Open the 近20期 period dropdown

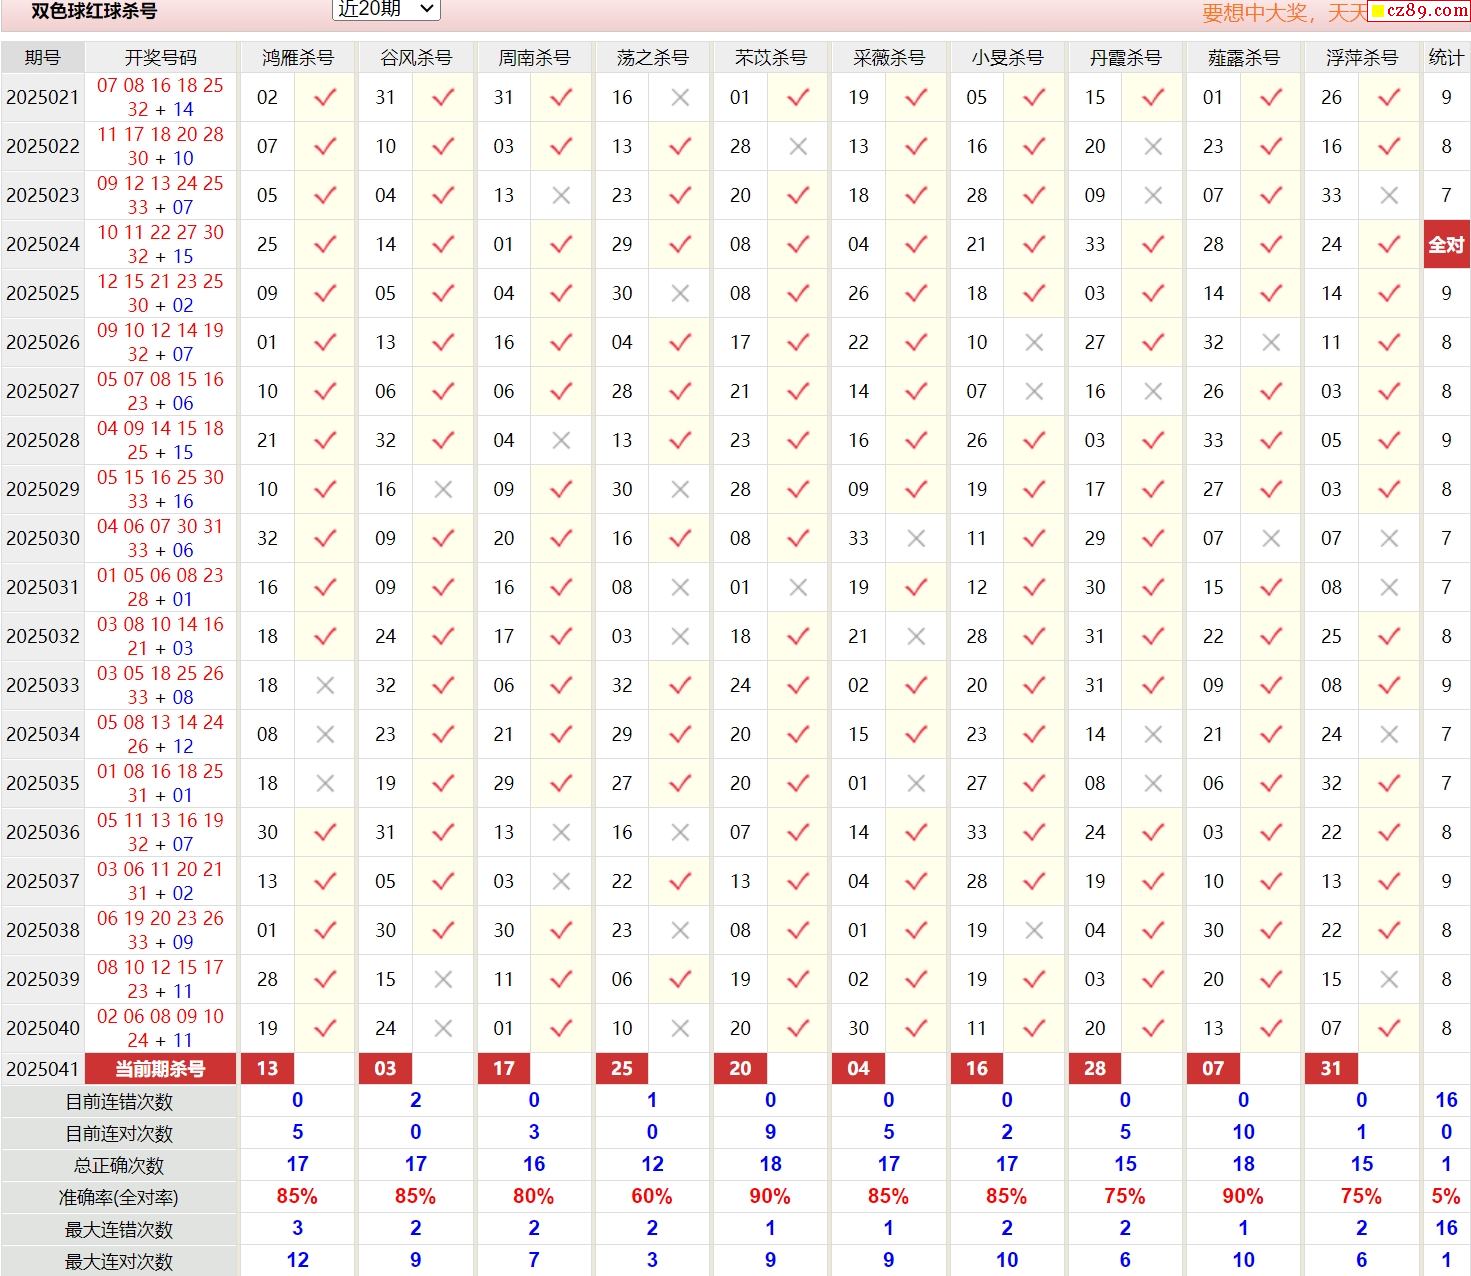386,9
